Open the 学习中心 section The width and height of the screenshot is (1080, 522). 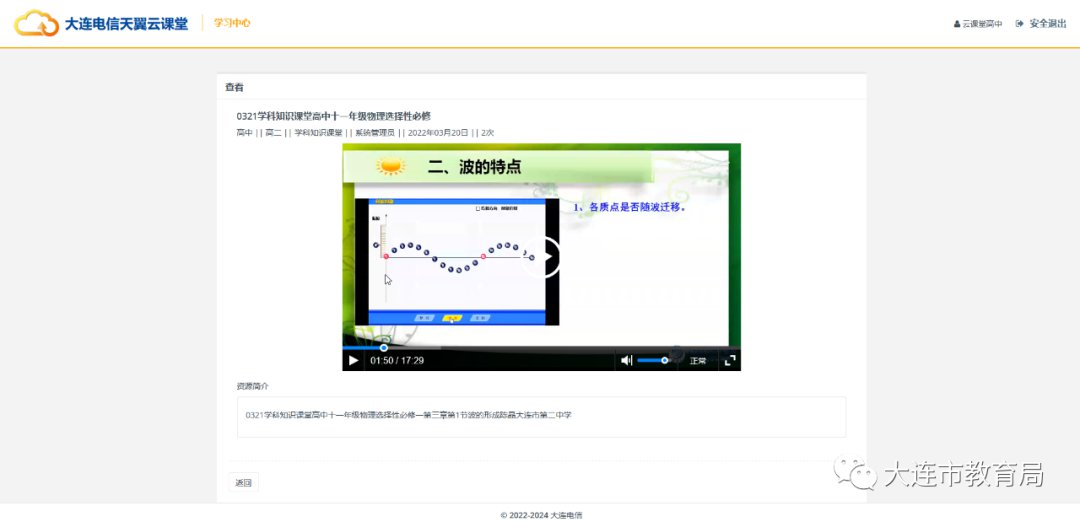point(232,23)
